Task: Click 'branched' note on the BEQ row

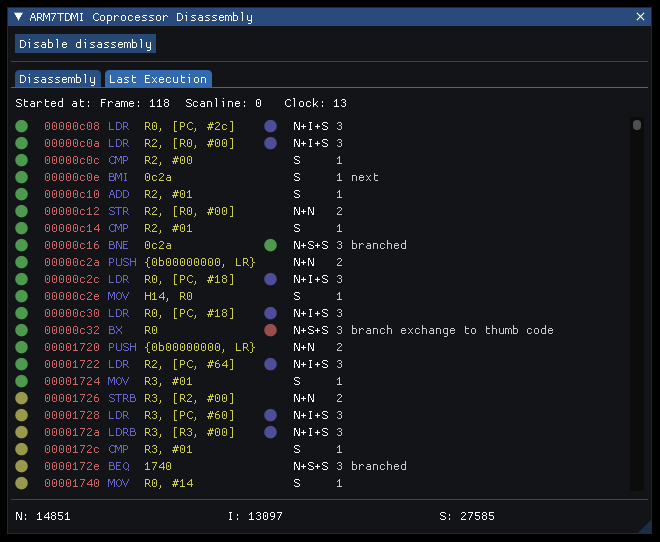Action: tap(379, 466)
